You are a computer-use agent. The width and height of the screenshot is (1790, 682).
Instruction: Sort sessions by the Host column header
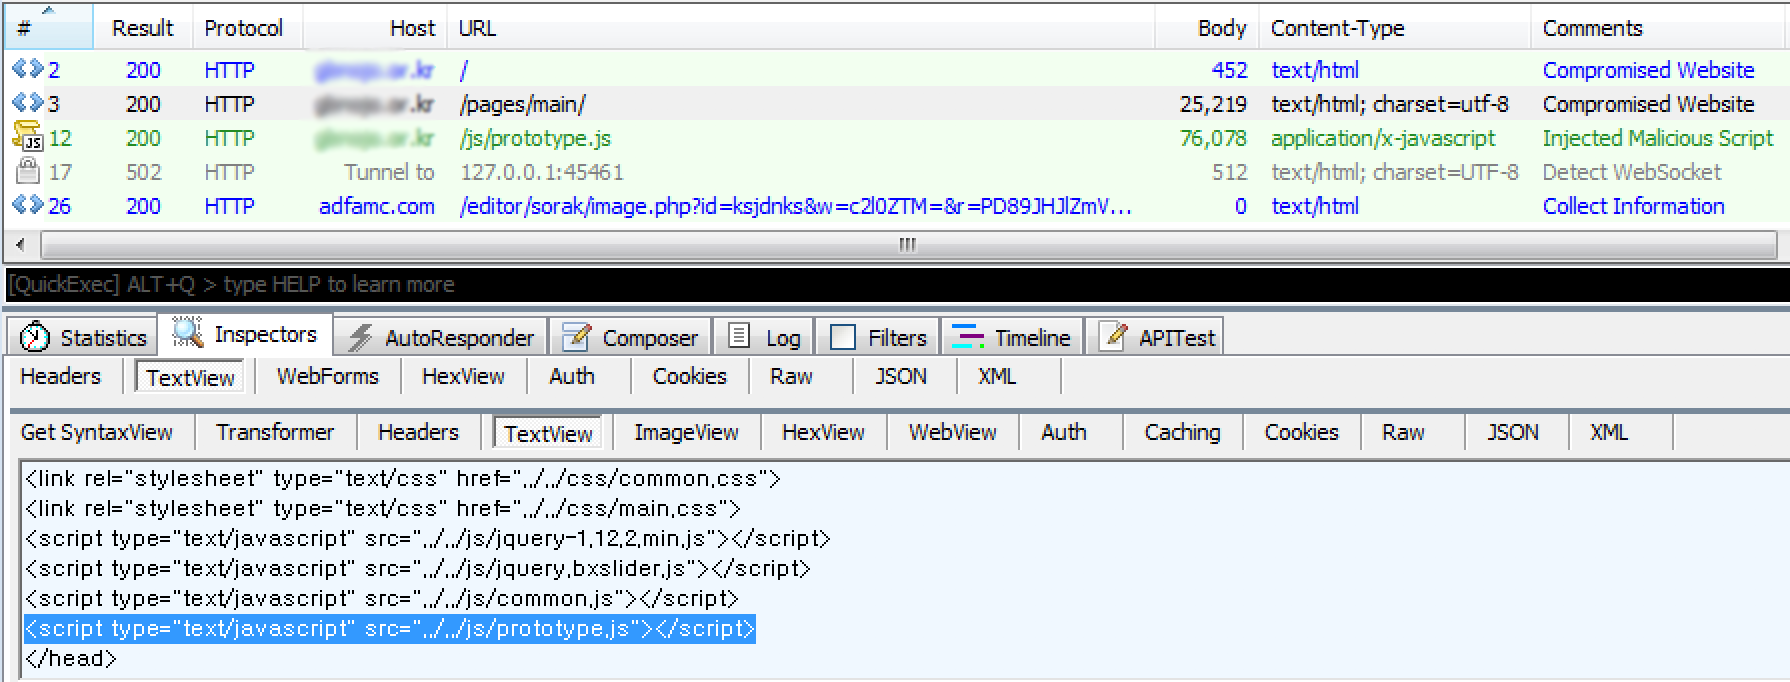[375, 28]
